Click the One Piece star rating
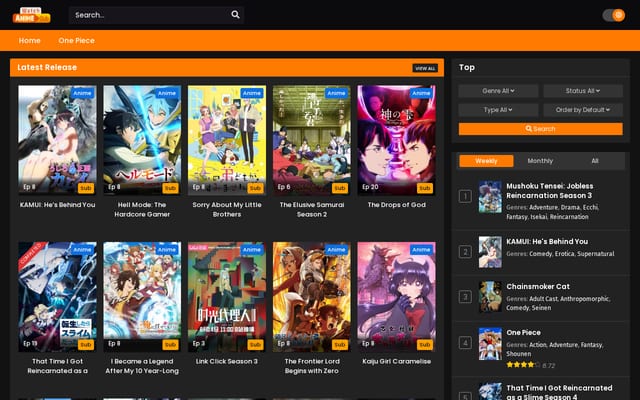640x400 pixels. click(523, 364)
